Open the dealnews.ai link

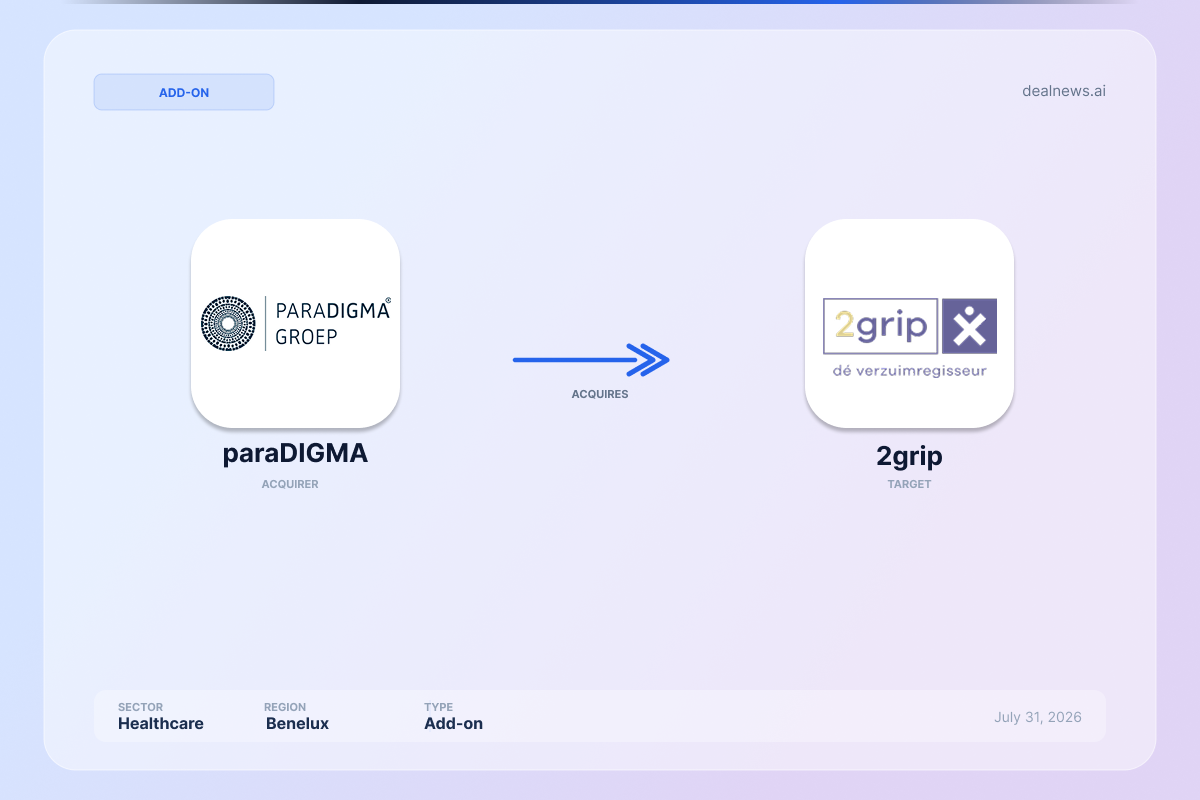1064,91
